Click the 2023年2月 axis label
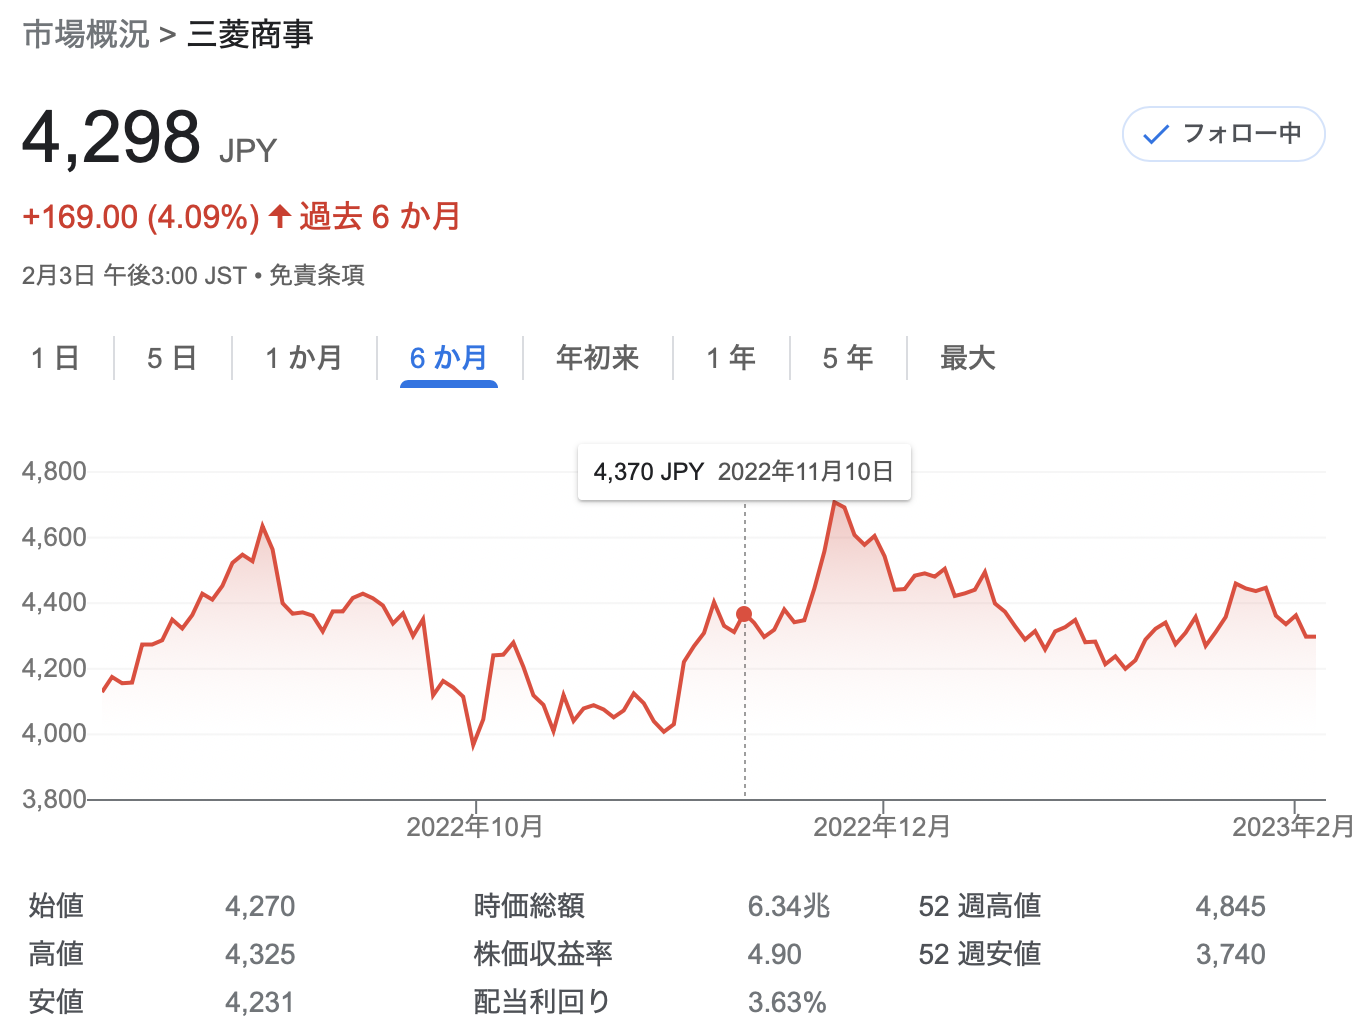 [1293, 827]
